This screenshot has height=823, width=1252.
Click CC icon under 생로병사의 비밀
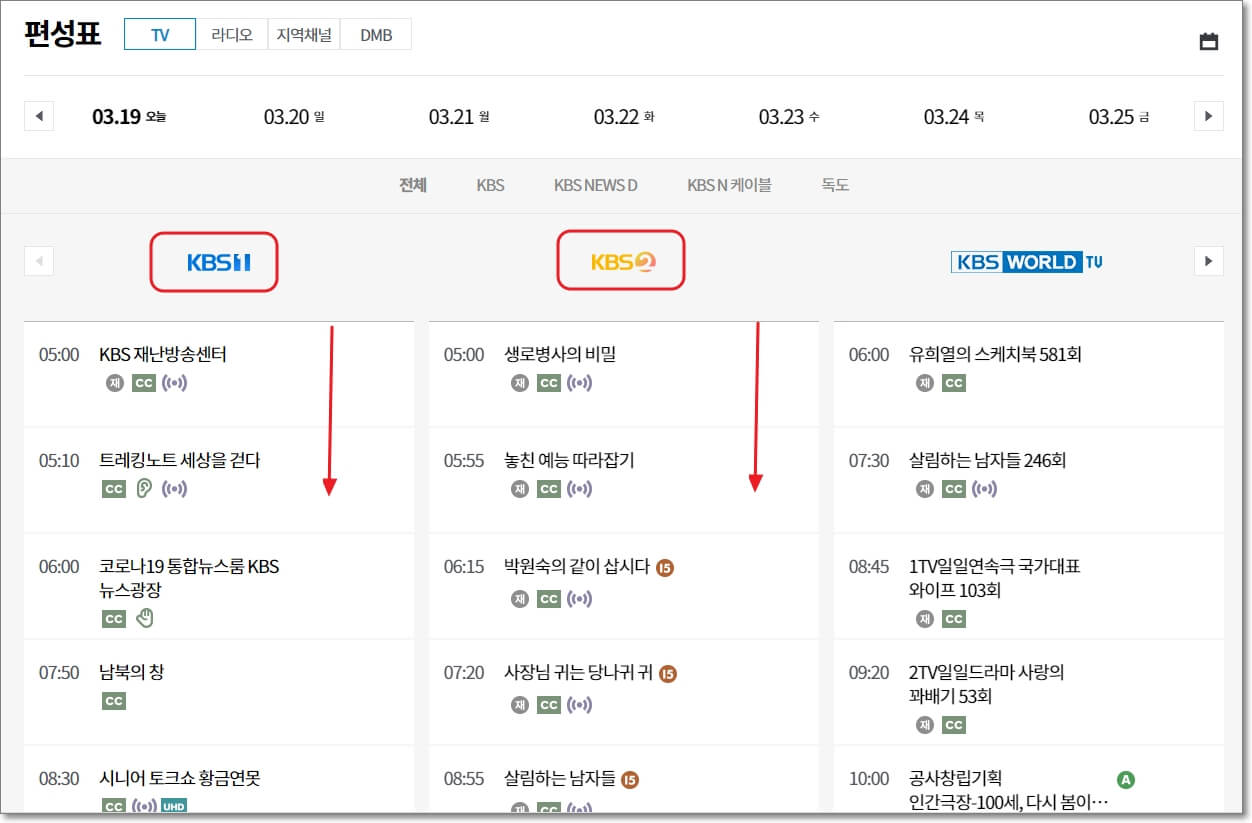pos(549,383)
